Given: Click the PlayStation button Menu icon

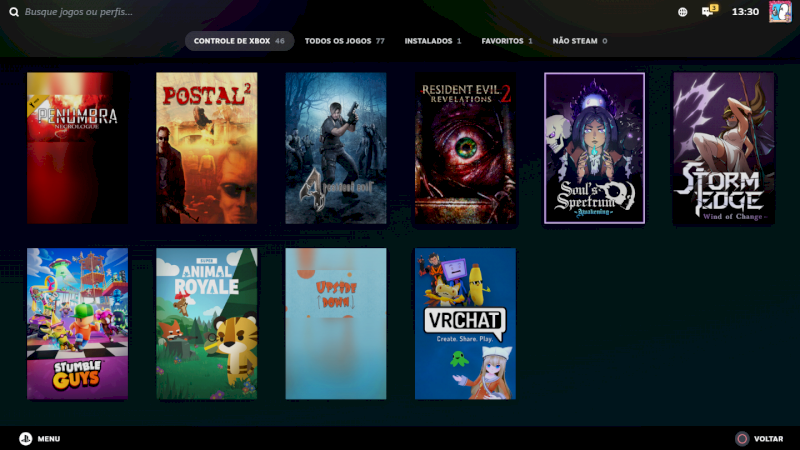Looking at the screenshot, I should click(x=26, y=438).
